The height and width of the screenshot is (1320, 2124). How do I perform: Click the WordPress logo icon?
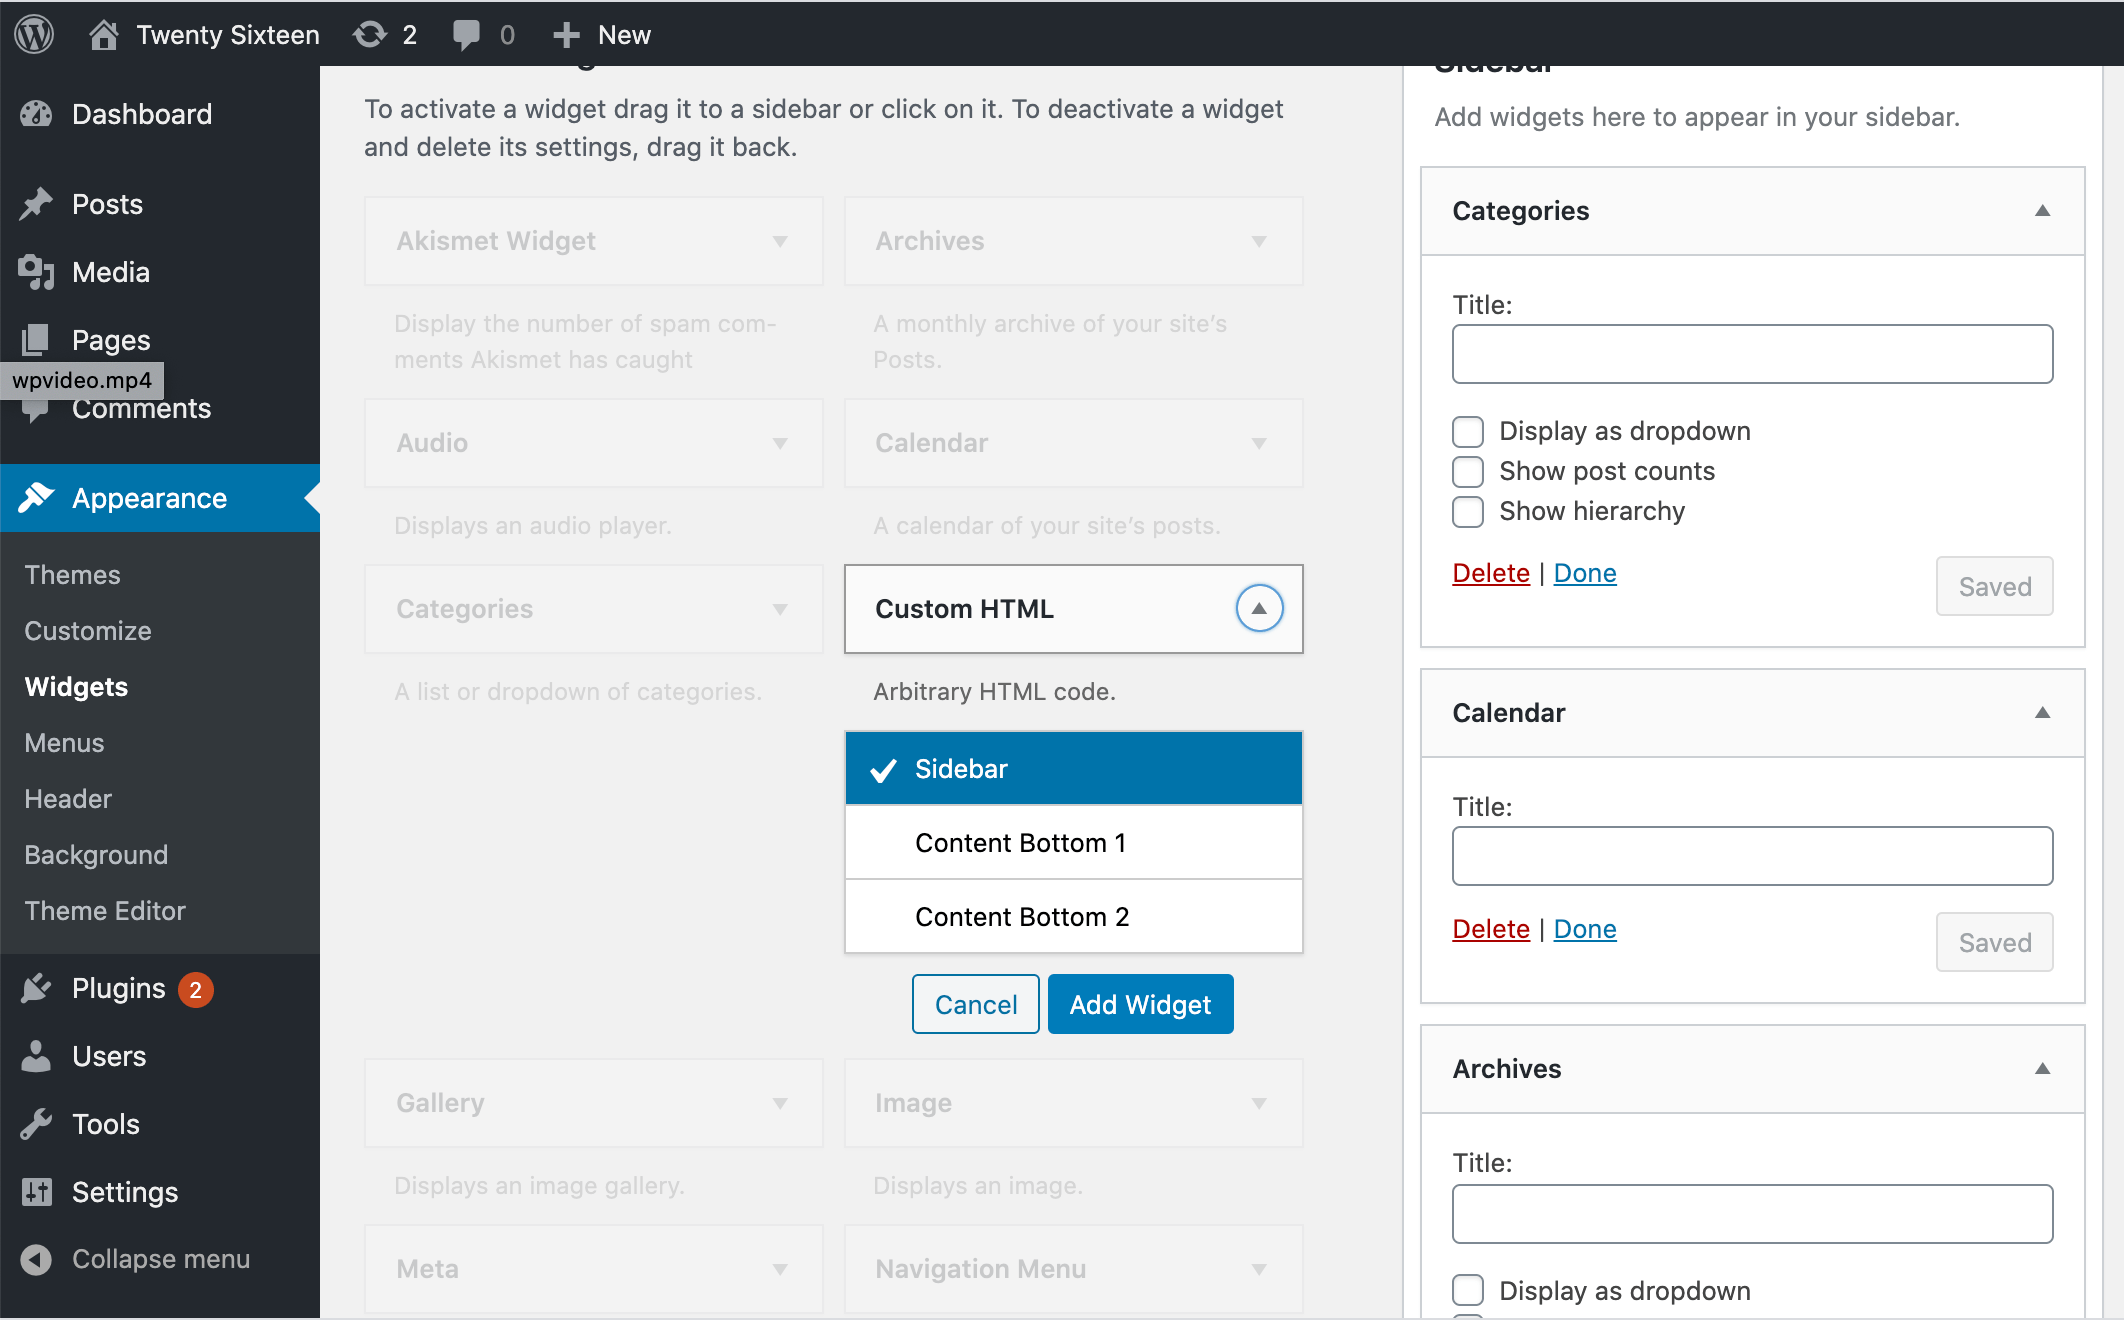[x=34, y=34]
